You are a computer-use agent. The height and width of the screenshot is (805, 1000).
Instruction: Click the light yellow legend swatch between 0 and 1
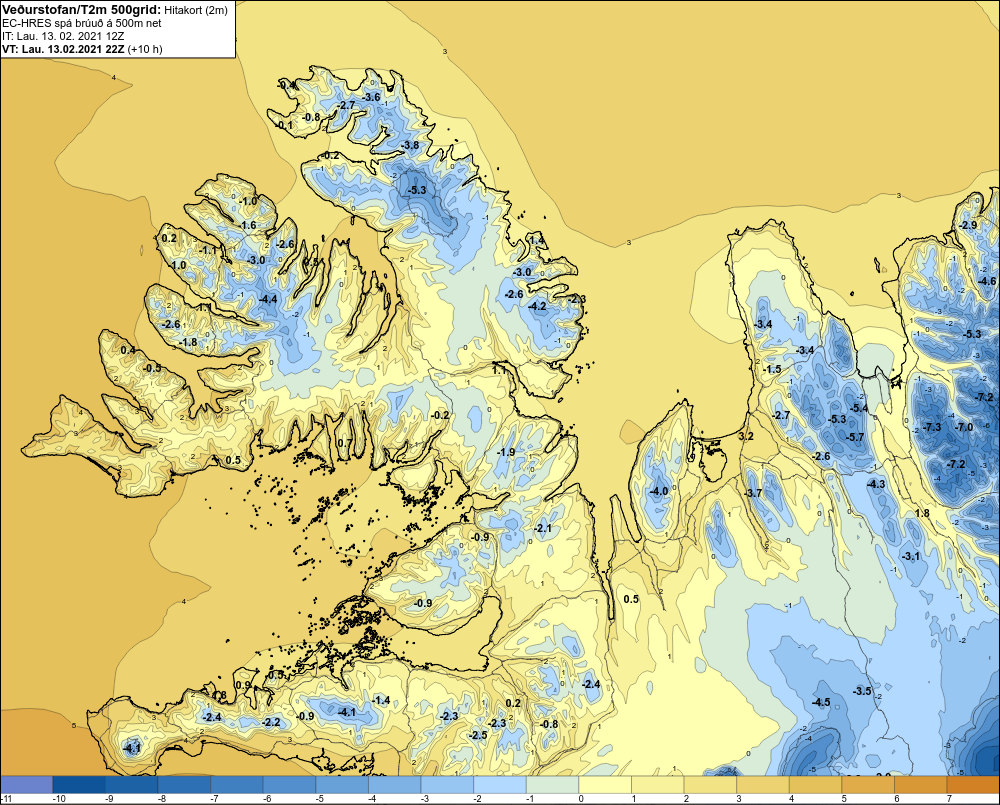click(x=606, y=785)
